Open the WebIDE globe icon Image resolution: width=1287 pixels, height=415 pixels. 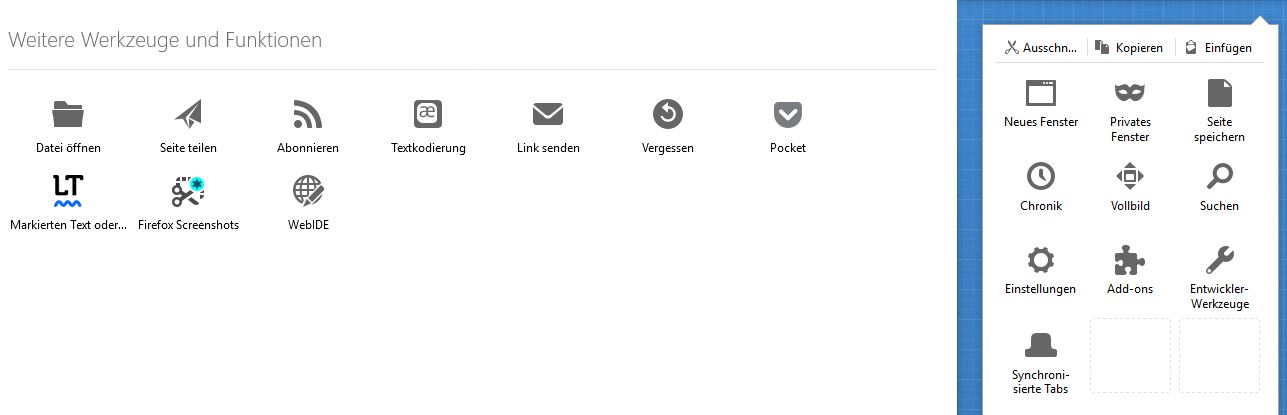point(308,190)
